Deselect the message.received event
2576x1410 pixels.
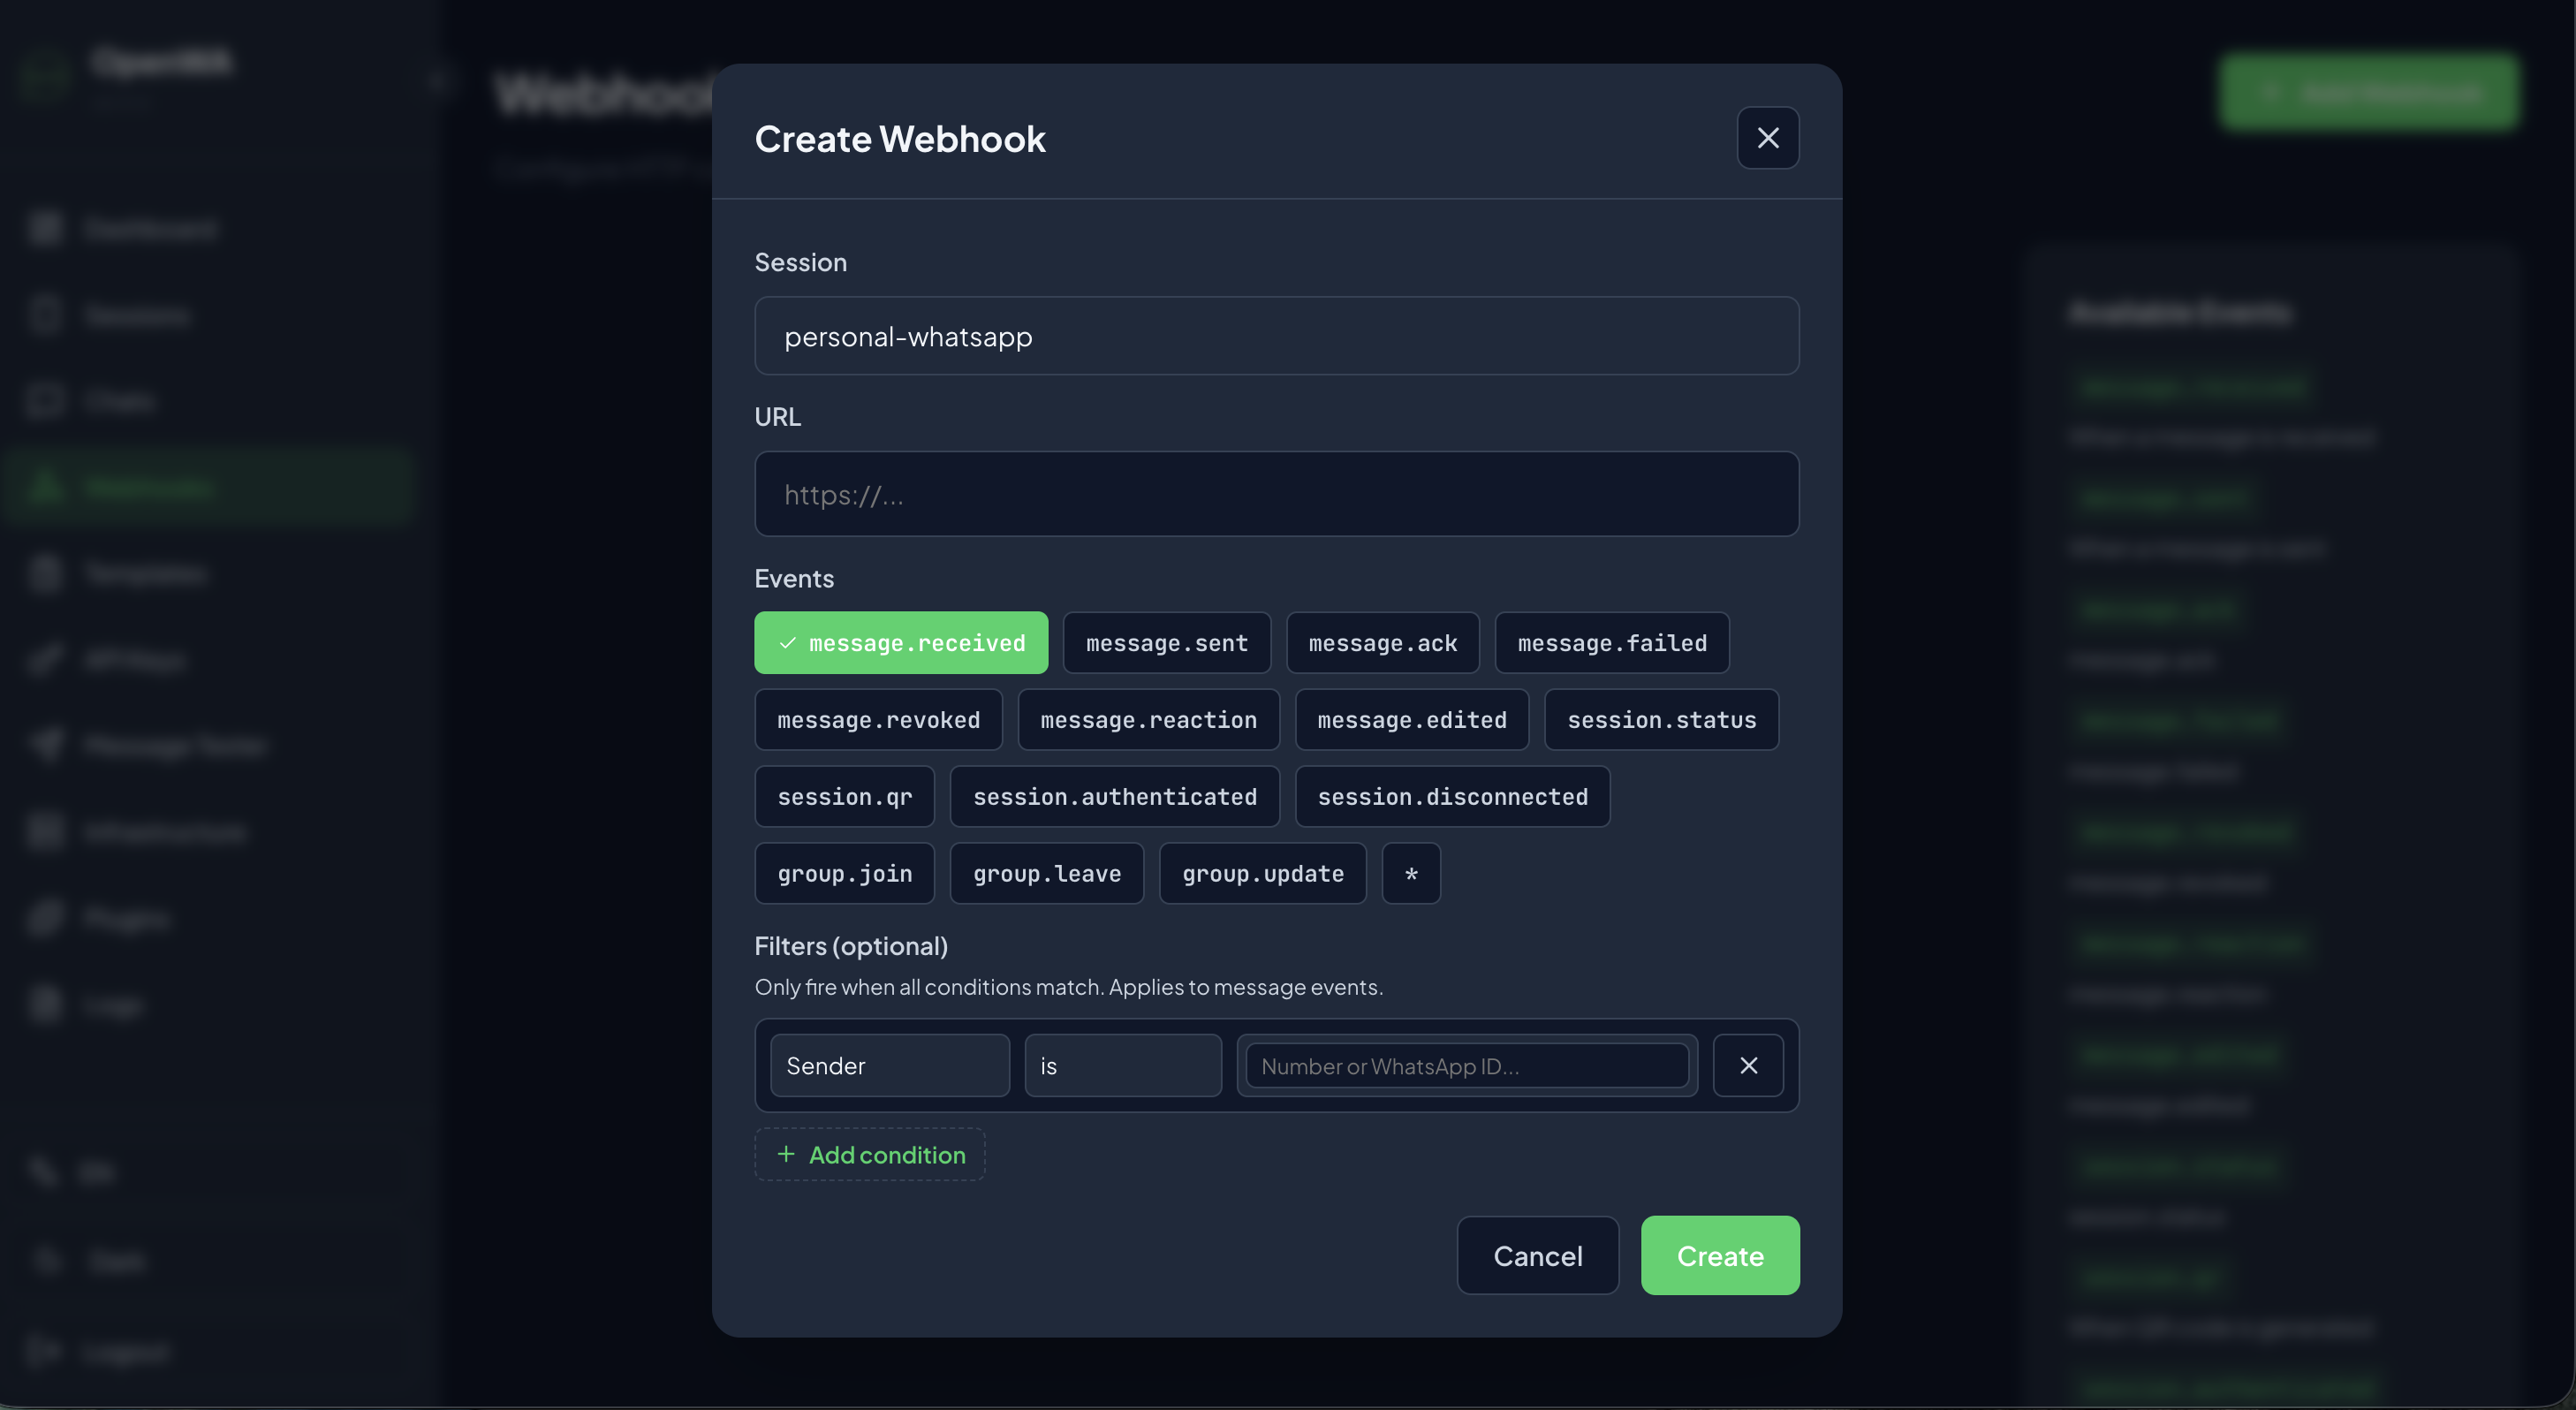point(901,643)
